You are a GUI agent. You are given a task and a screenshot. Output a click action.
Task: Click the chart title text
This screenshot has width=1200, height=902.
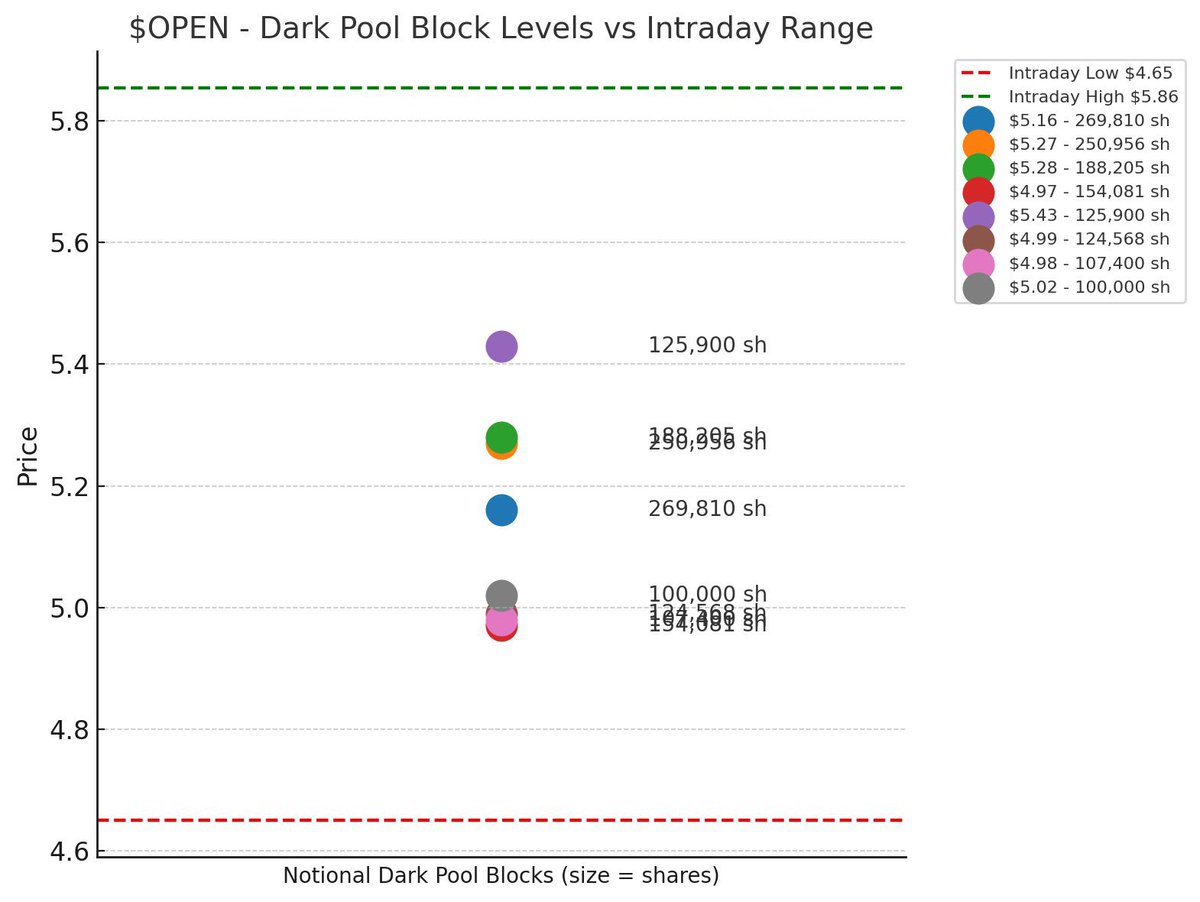click(x=501, y=29)
